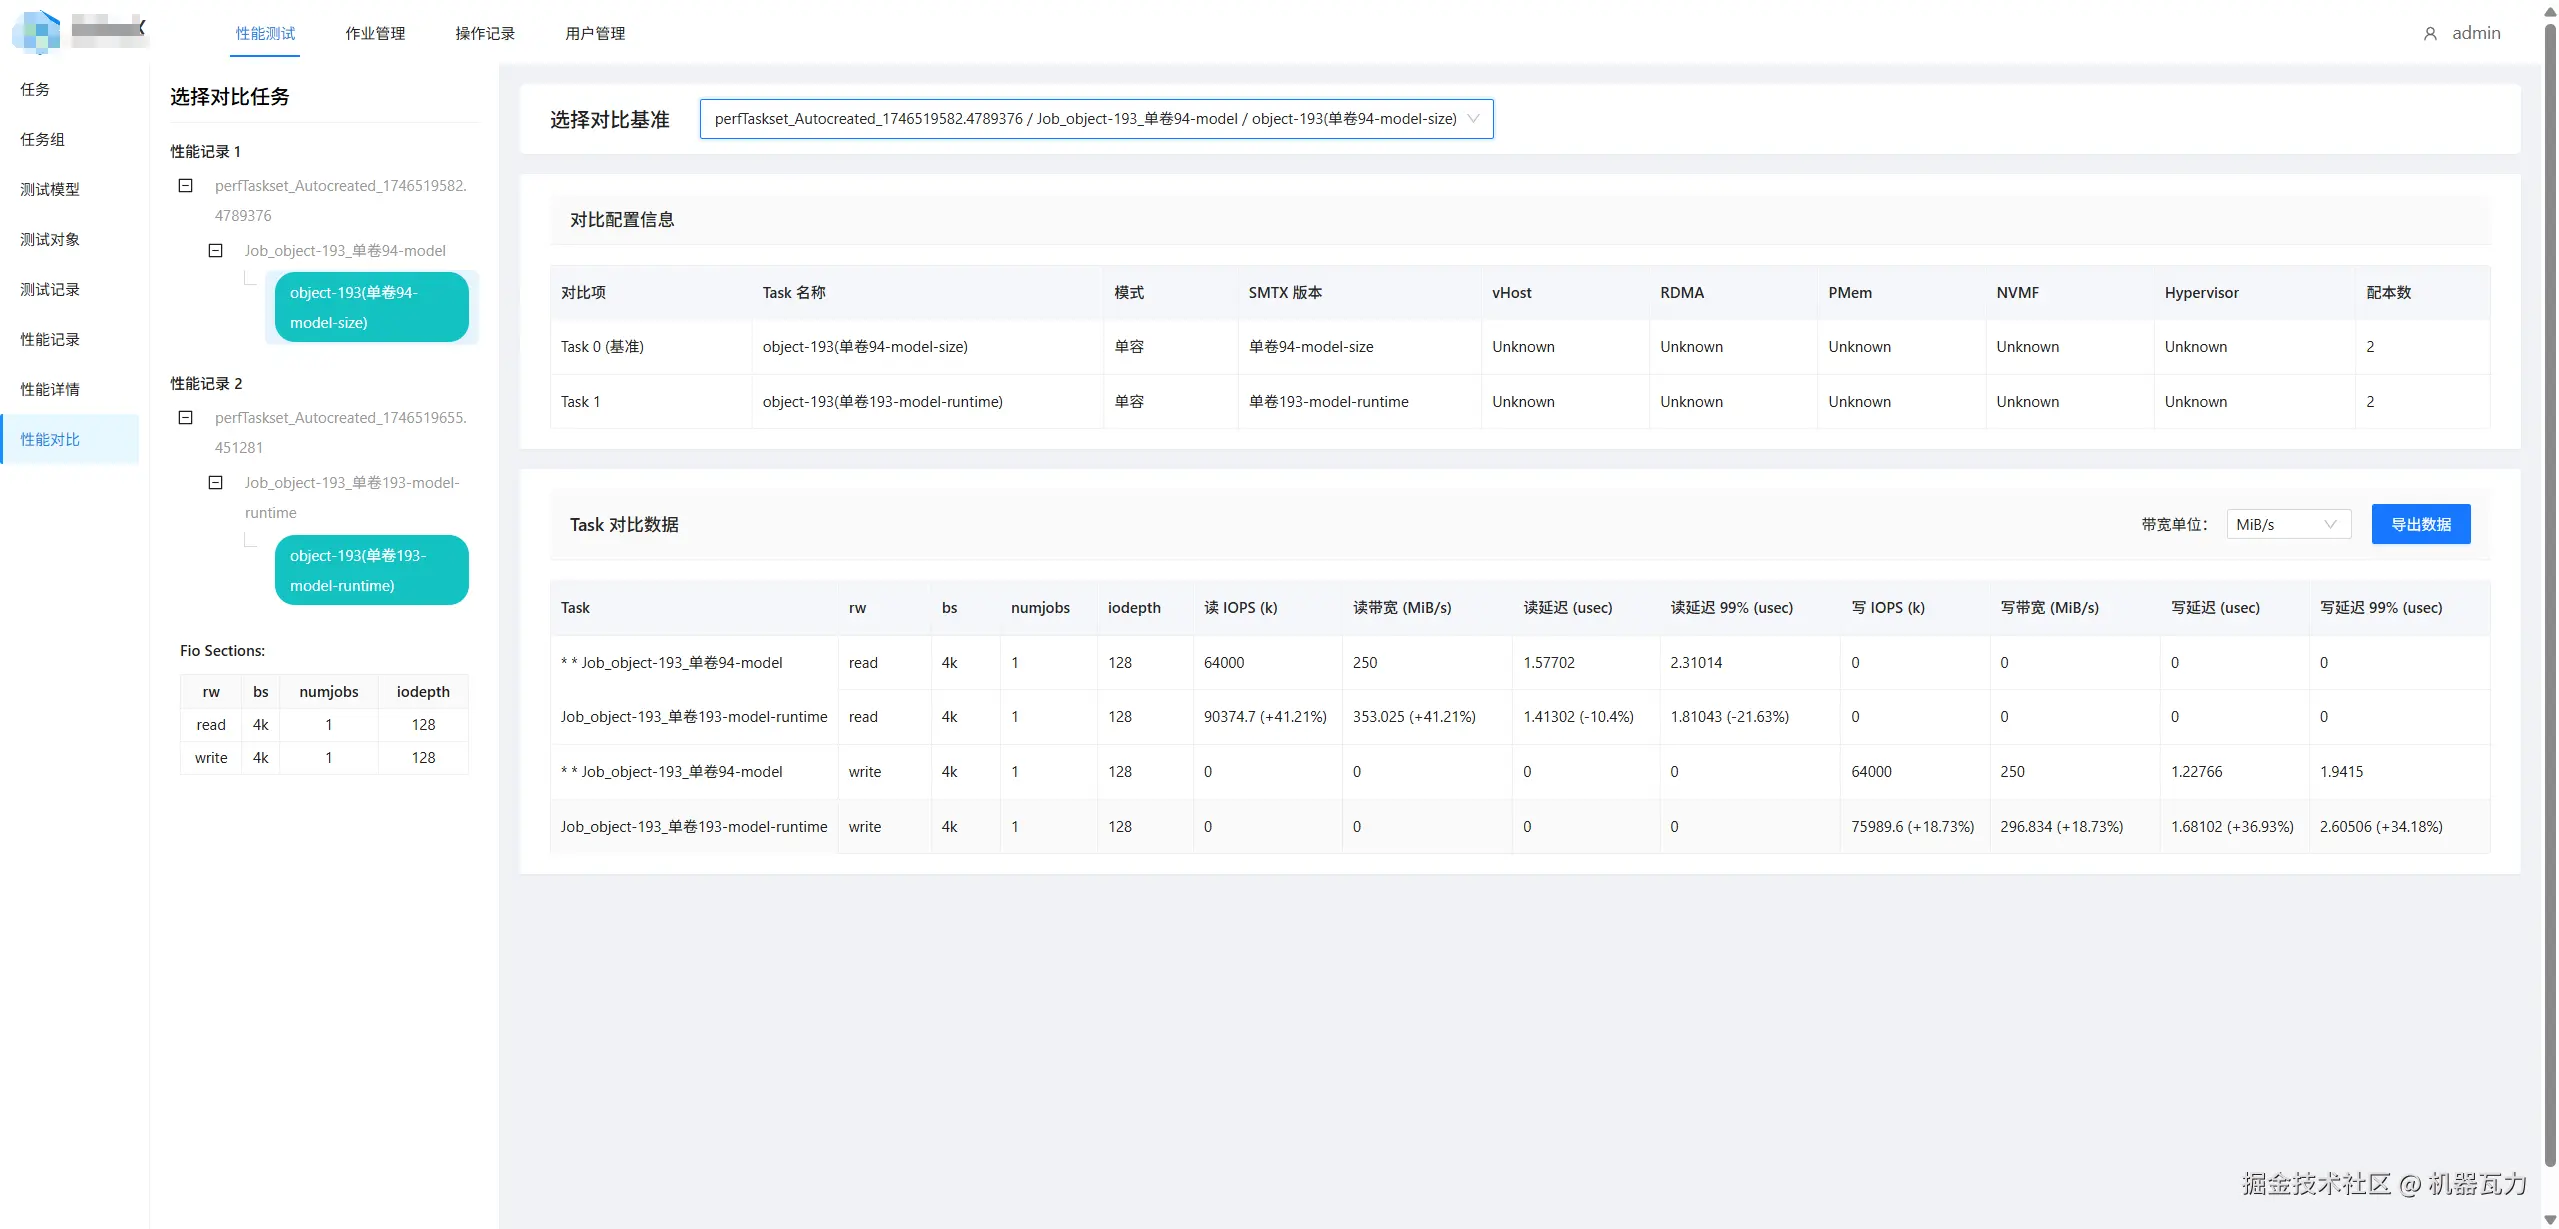Screen dimensions: 2559x1229
Task: Open the 选择对比基准 baseline dropdown
Action: (x=1096, y=119)
